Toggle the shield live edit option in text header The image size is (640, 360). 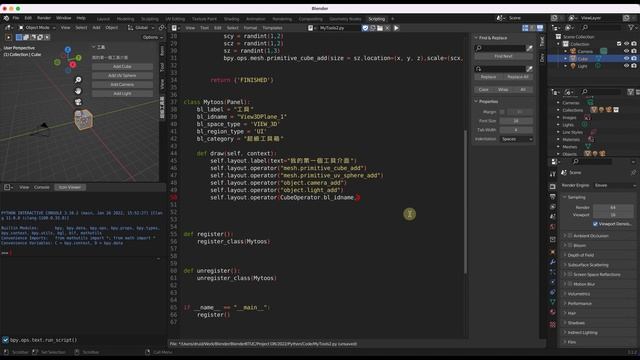(365, 28)
